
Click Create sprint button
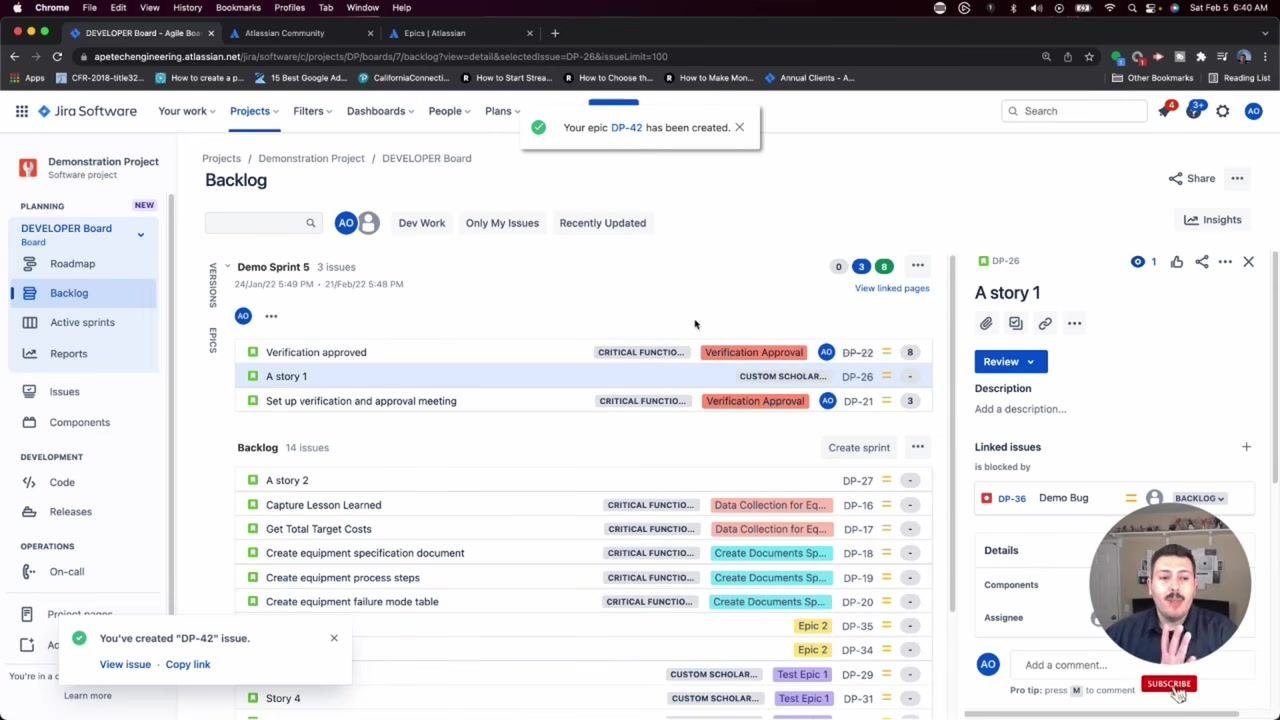(859, 448)
